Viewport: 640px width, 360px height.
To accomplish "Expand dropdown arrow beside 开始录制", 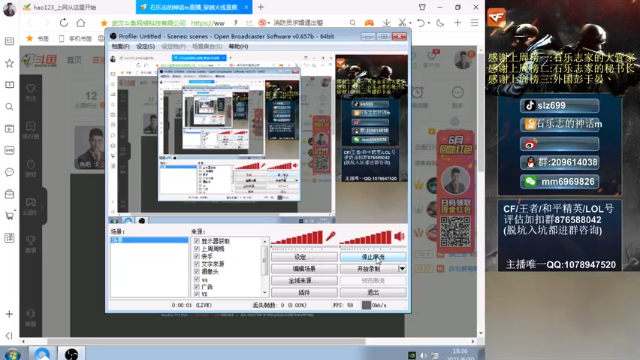I will point(402,269).
